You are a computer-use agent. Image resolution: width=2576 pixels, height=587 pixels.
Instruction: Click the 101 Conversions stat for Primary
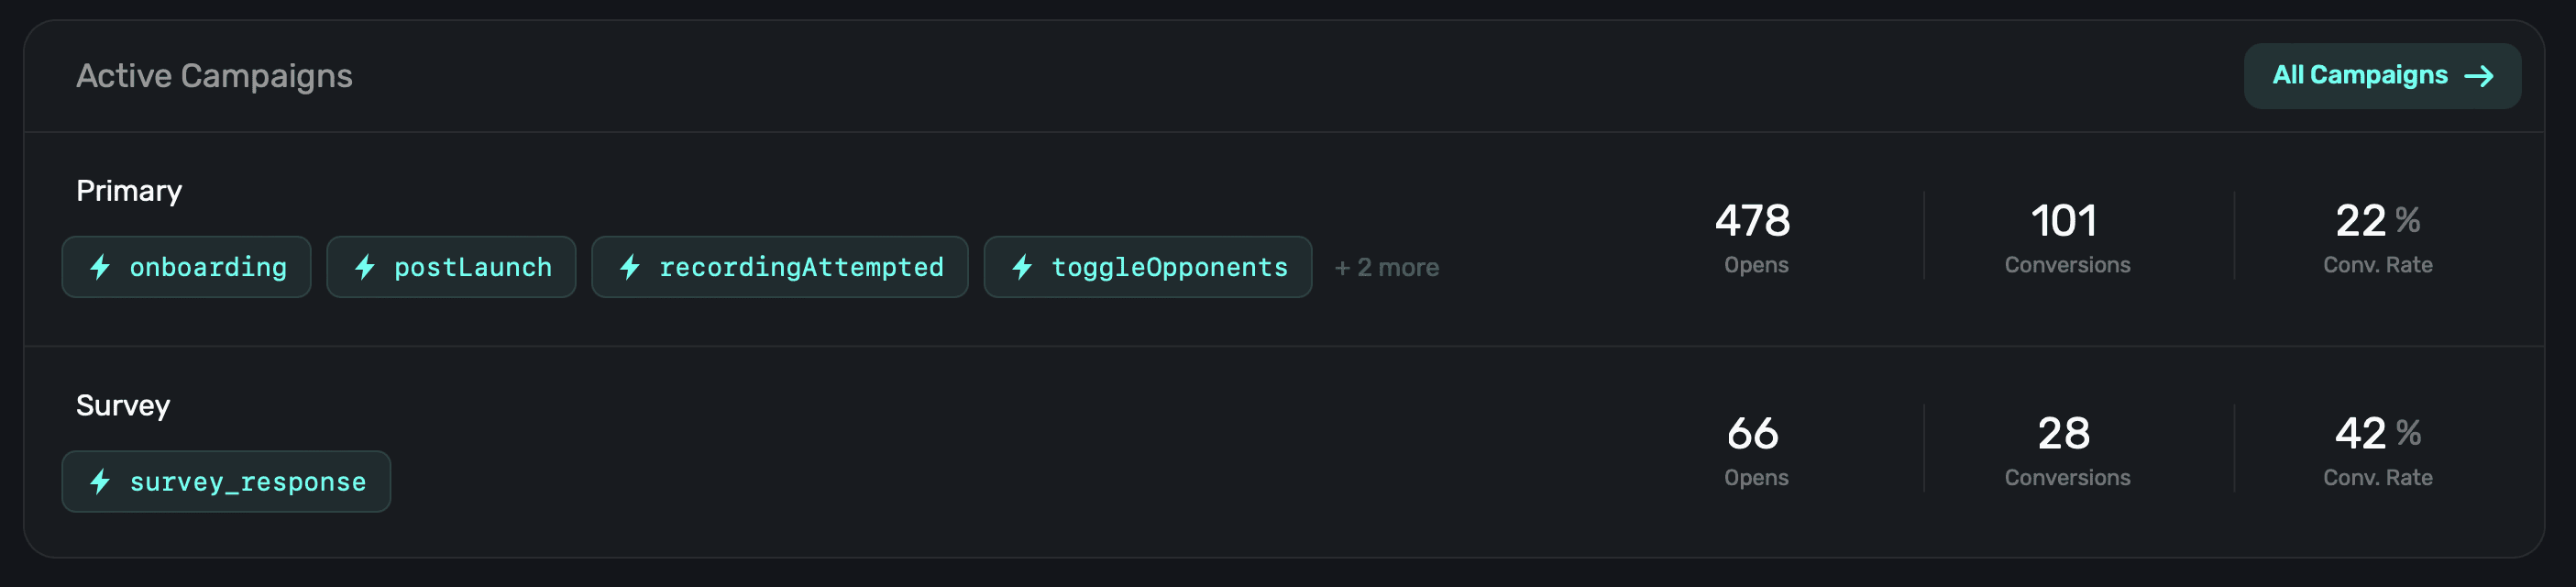(2066, 236)
